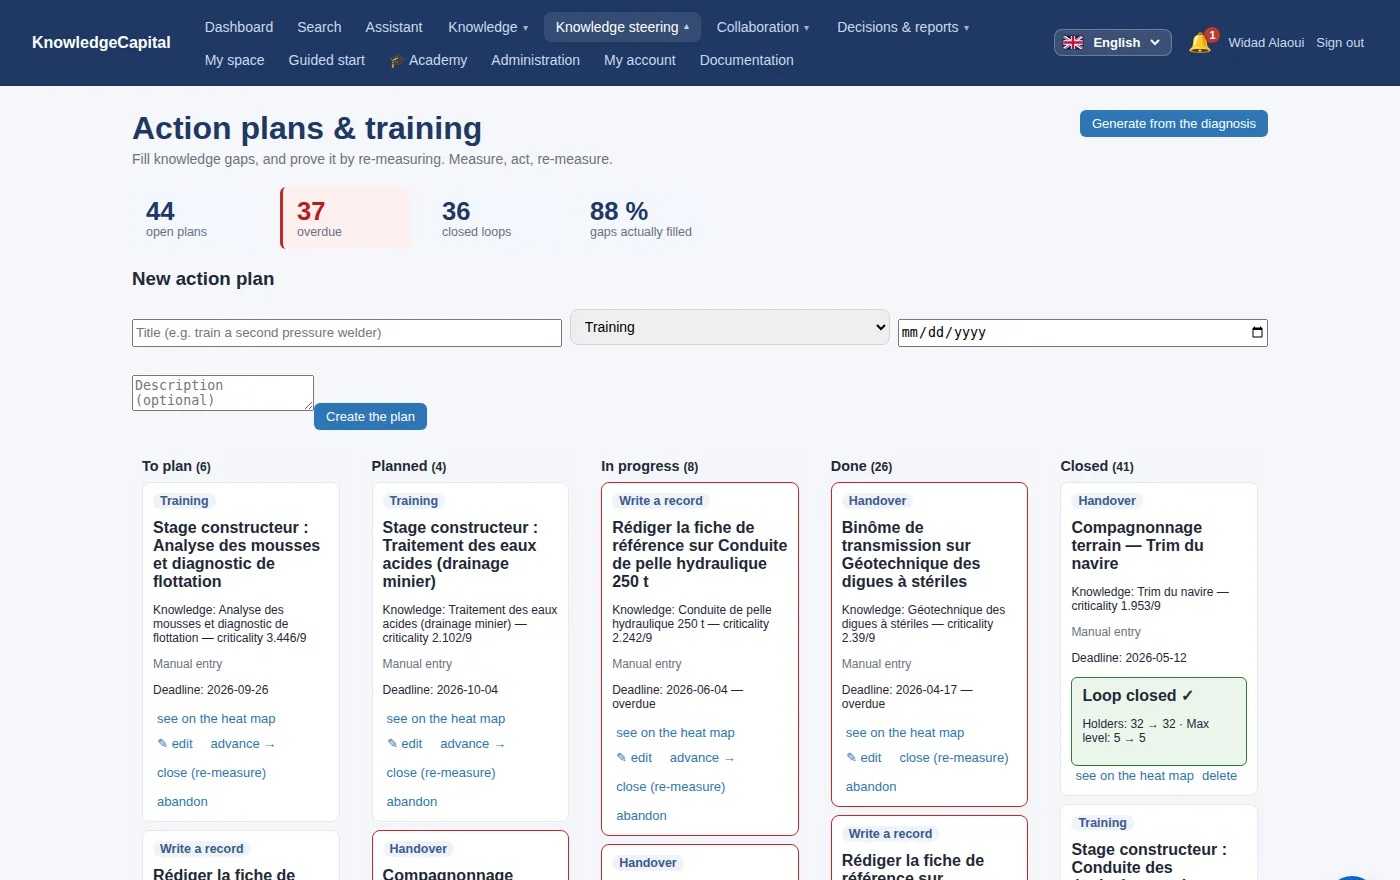The image size is (1400, 880).
Task: Expand the Knowledge steering menu
Action: (x=622, y=27)
